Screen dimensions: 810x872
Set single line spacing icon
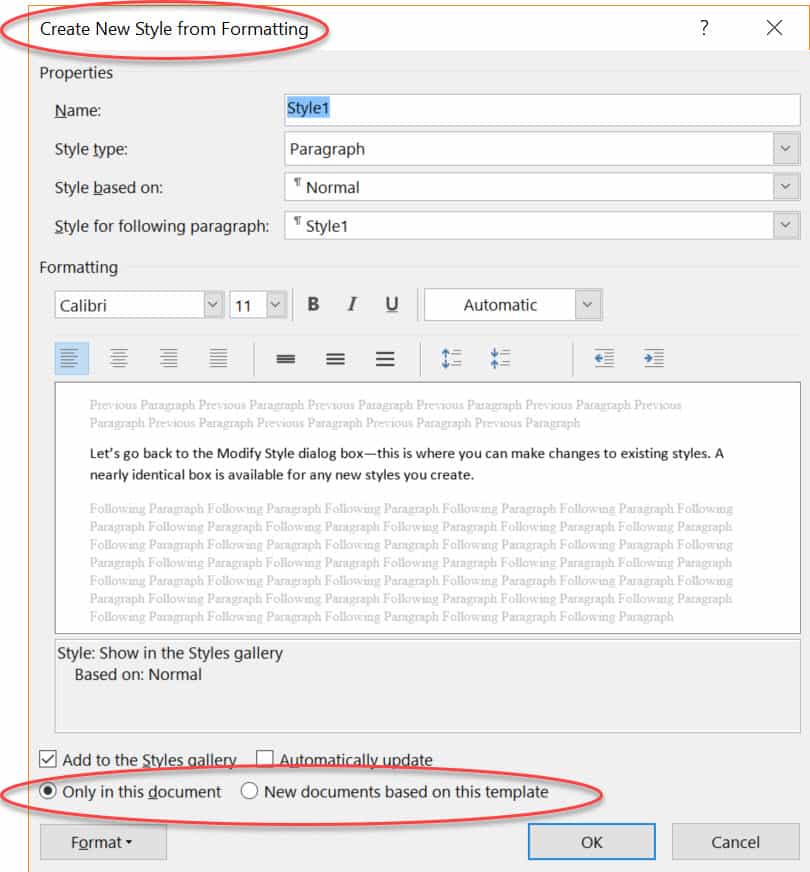pos(286,359)
